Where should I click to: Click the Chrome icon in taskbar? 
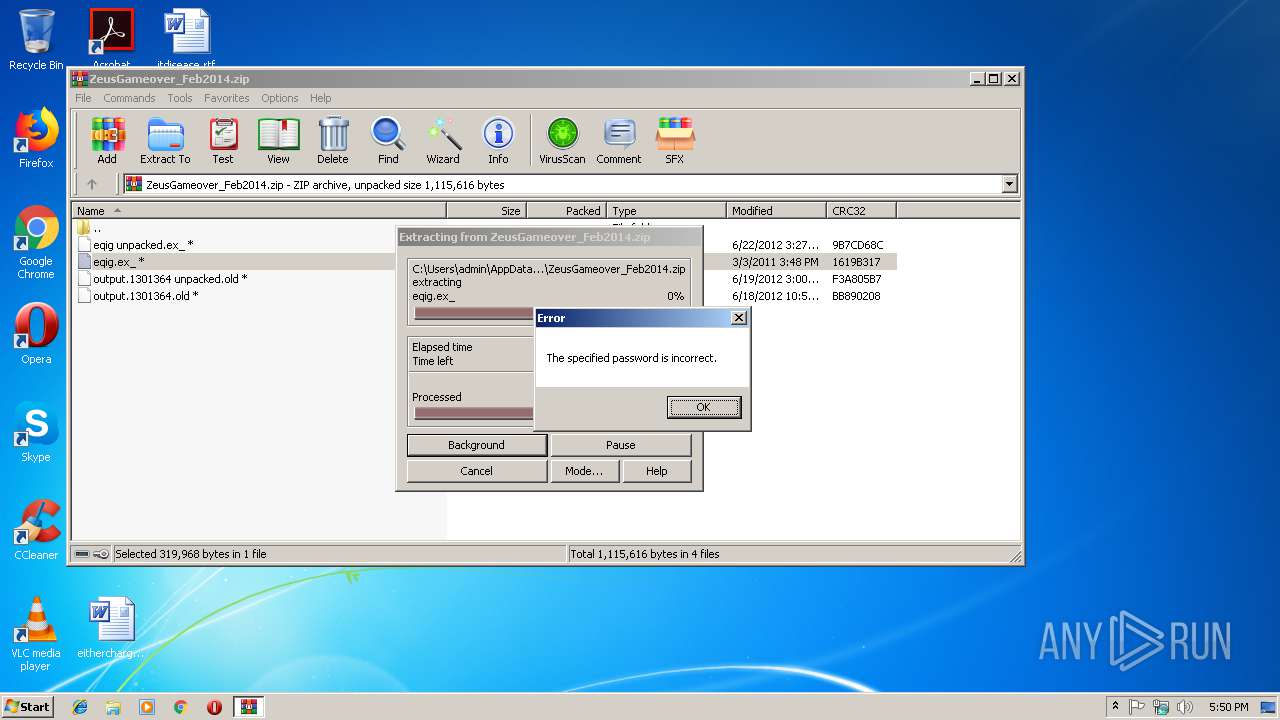click(180, 707)
